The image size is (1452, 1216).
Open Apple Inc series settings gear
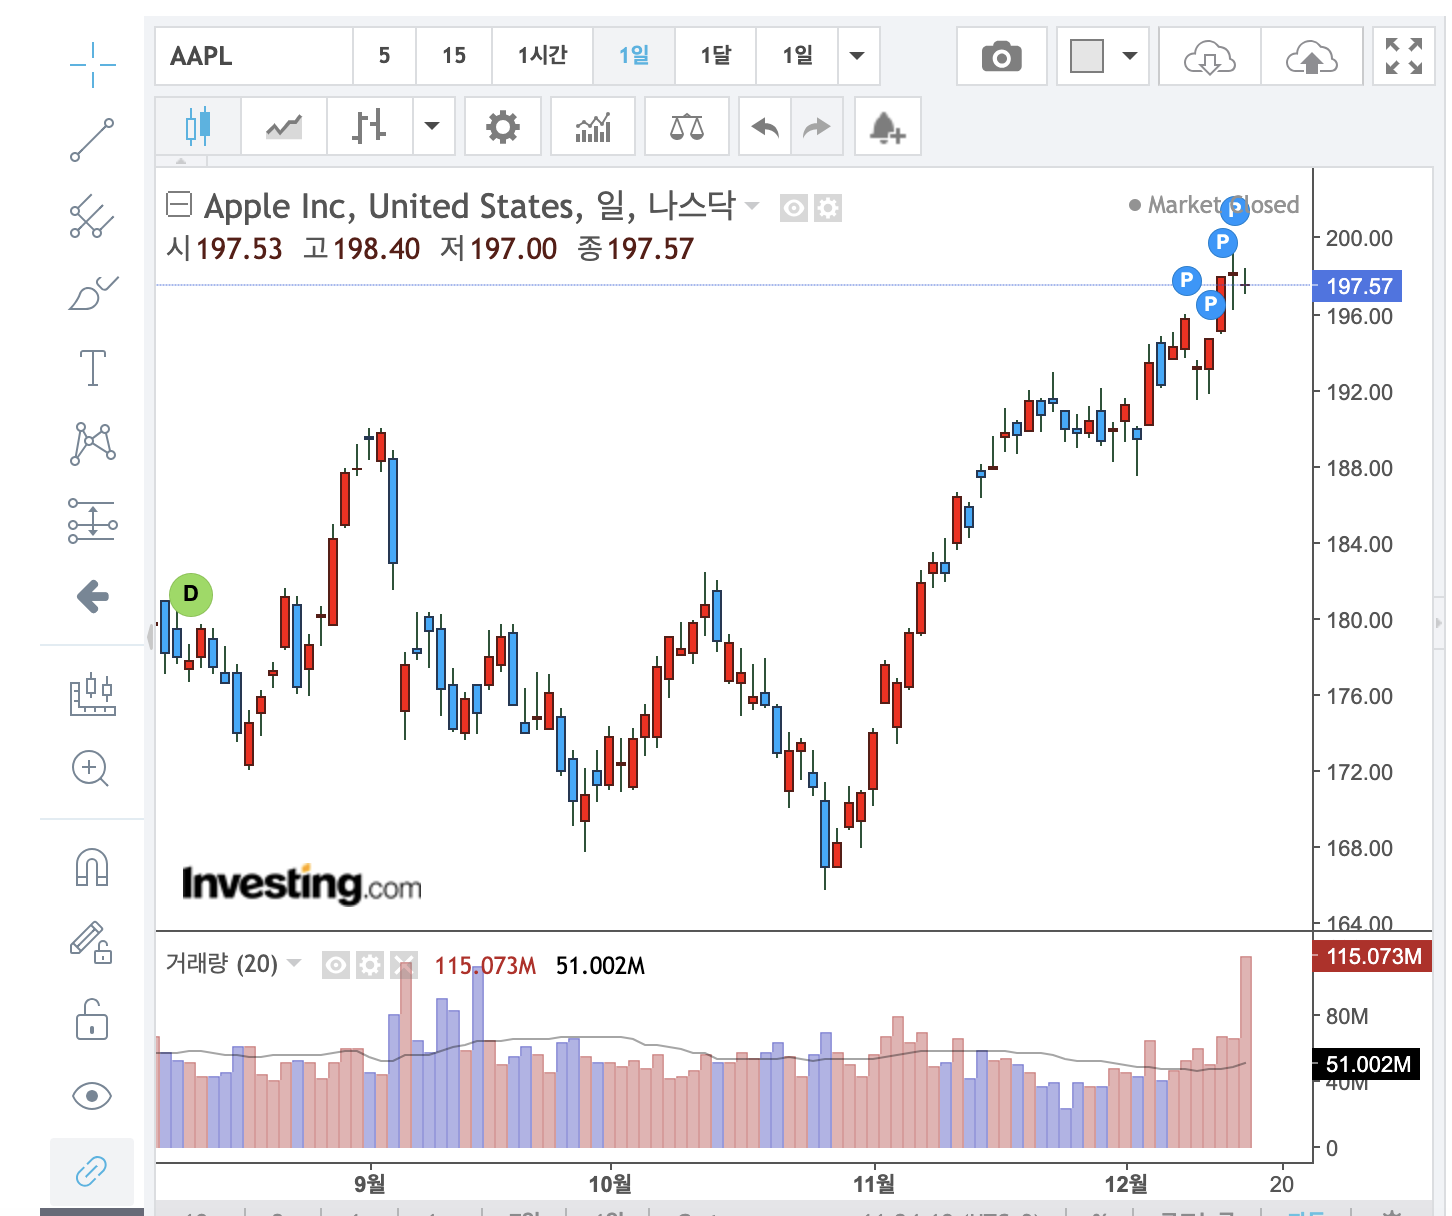tap(828, 208)
